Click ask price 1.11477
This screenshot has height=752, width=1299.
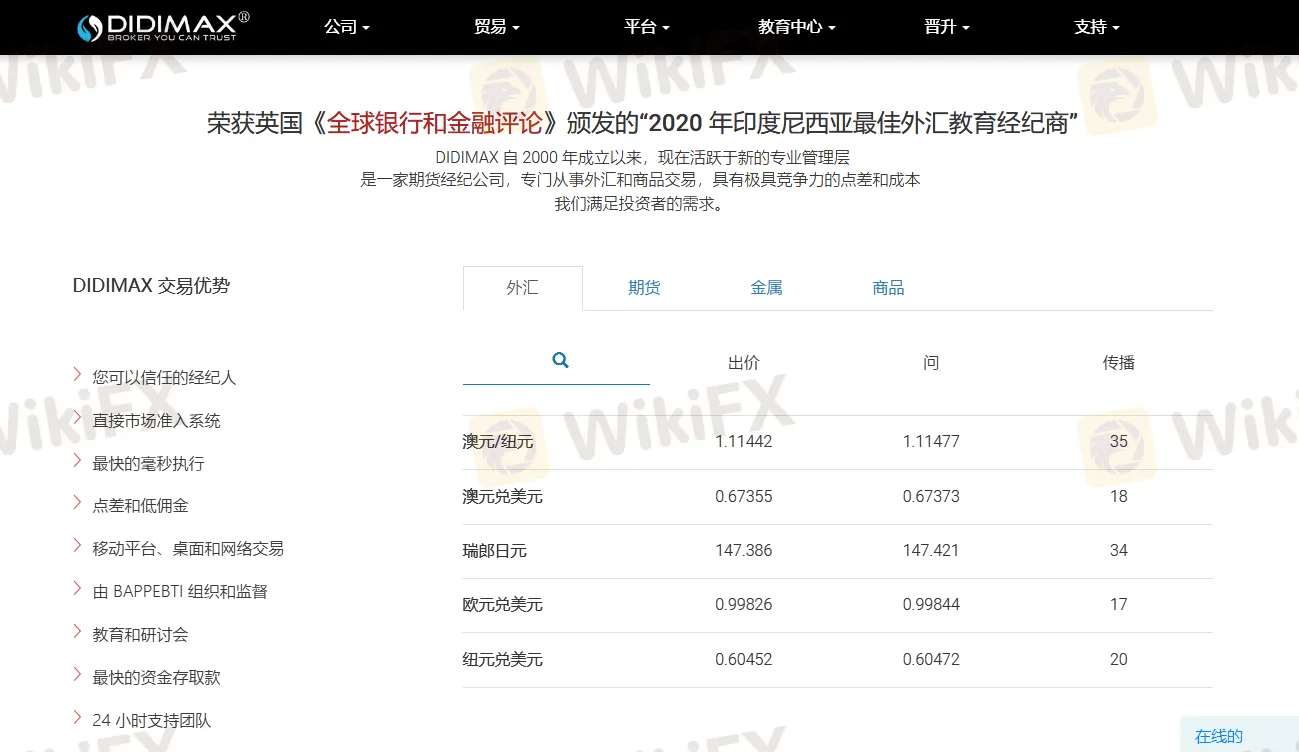pyautogui.click(x=931, y=441)
